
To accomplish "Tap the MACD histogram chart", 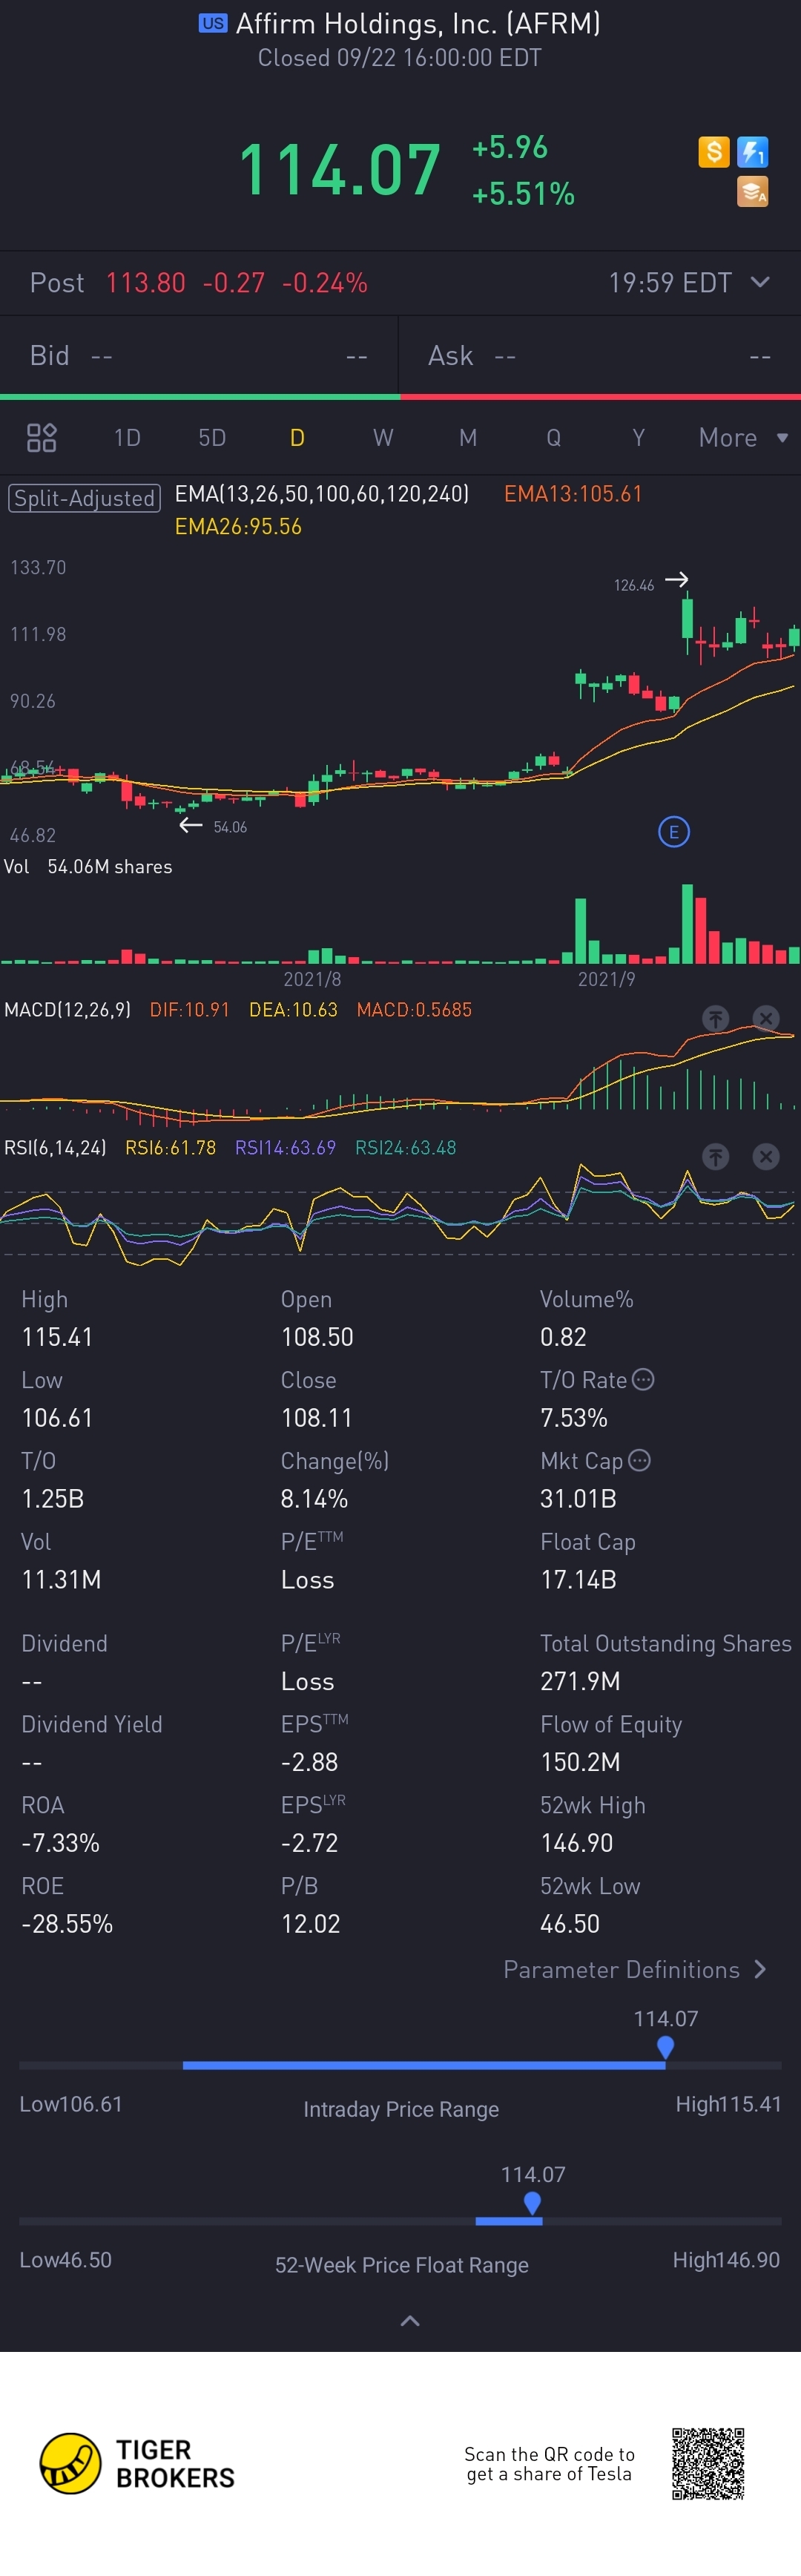I will [x=400, y=1075].
